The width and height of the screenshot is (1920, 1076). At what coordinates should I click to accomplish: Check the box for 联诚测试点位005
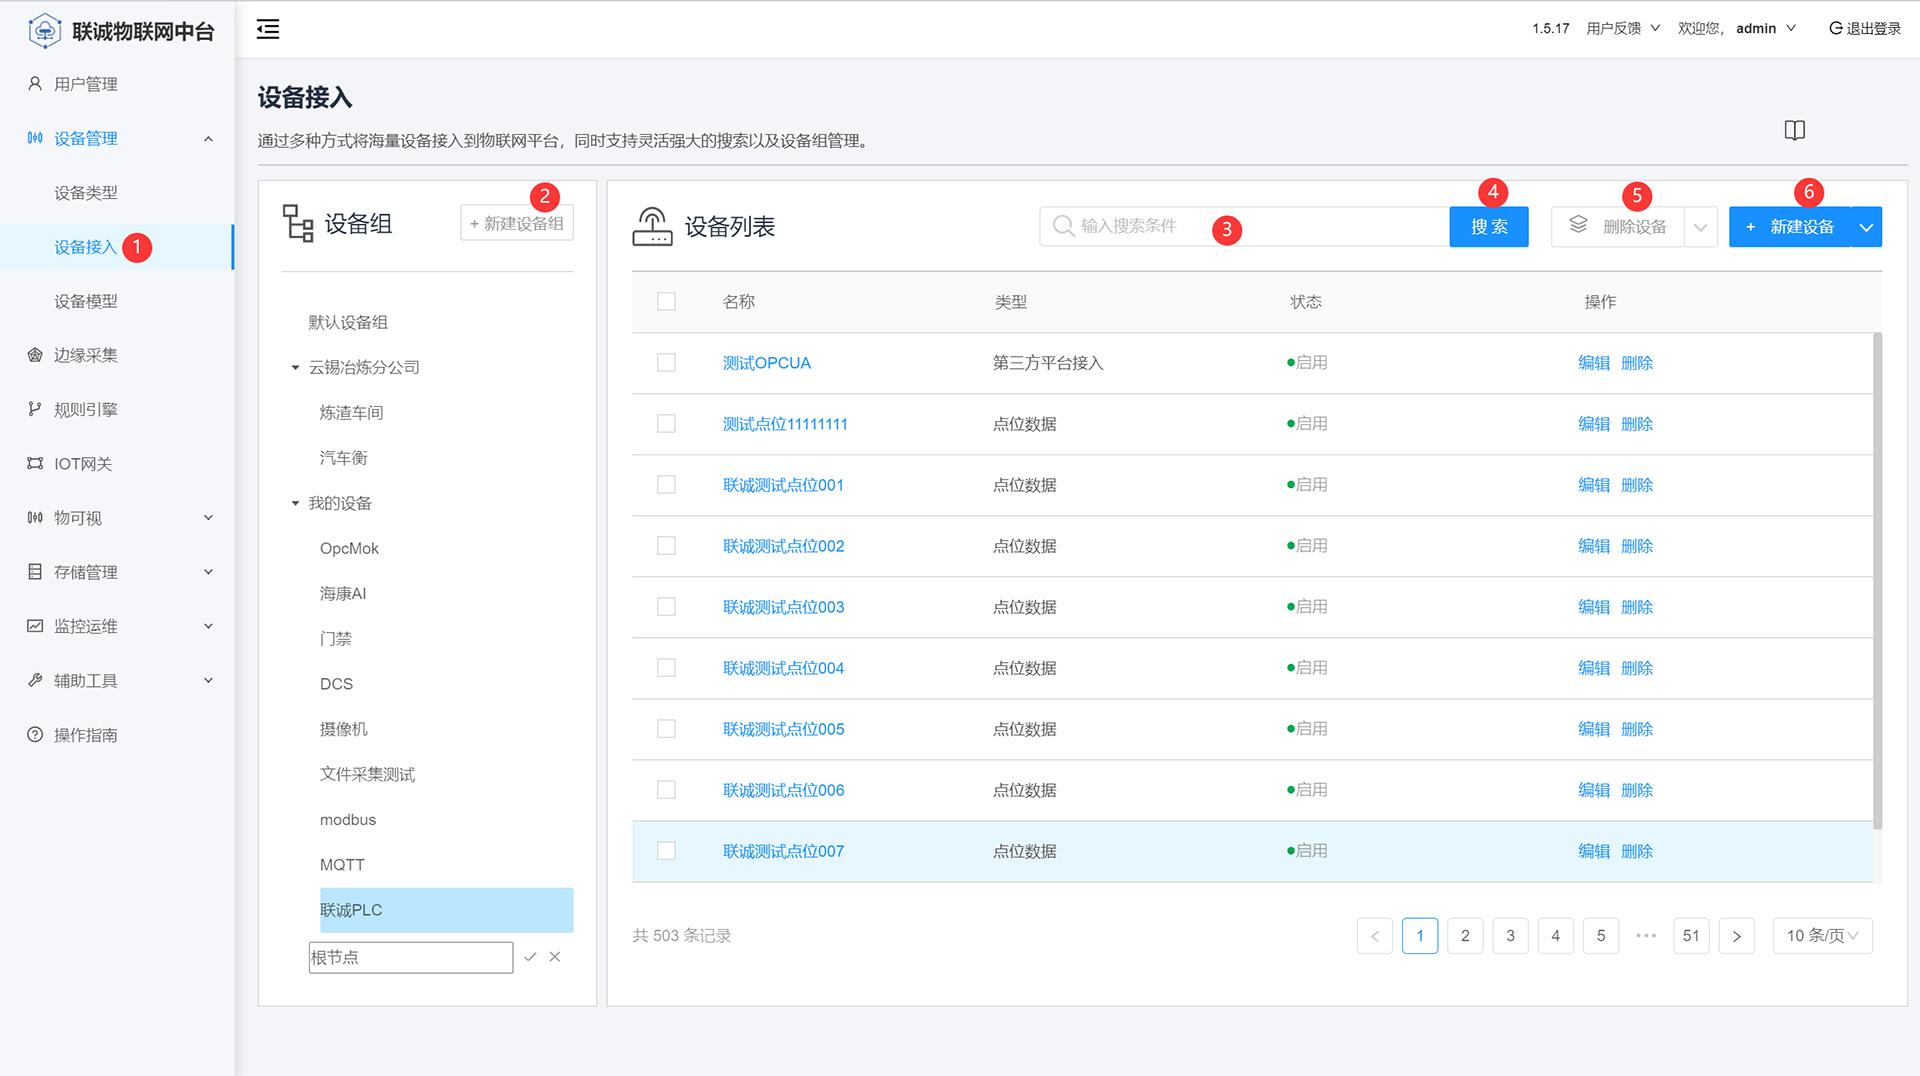pos(666,729)
